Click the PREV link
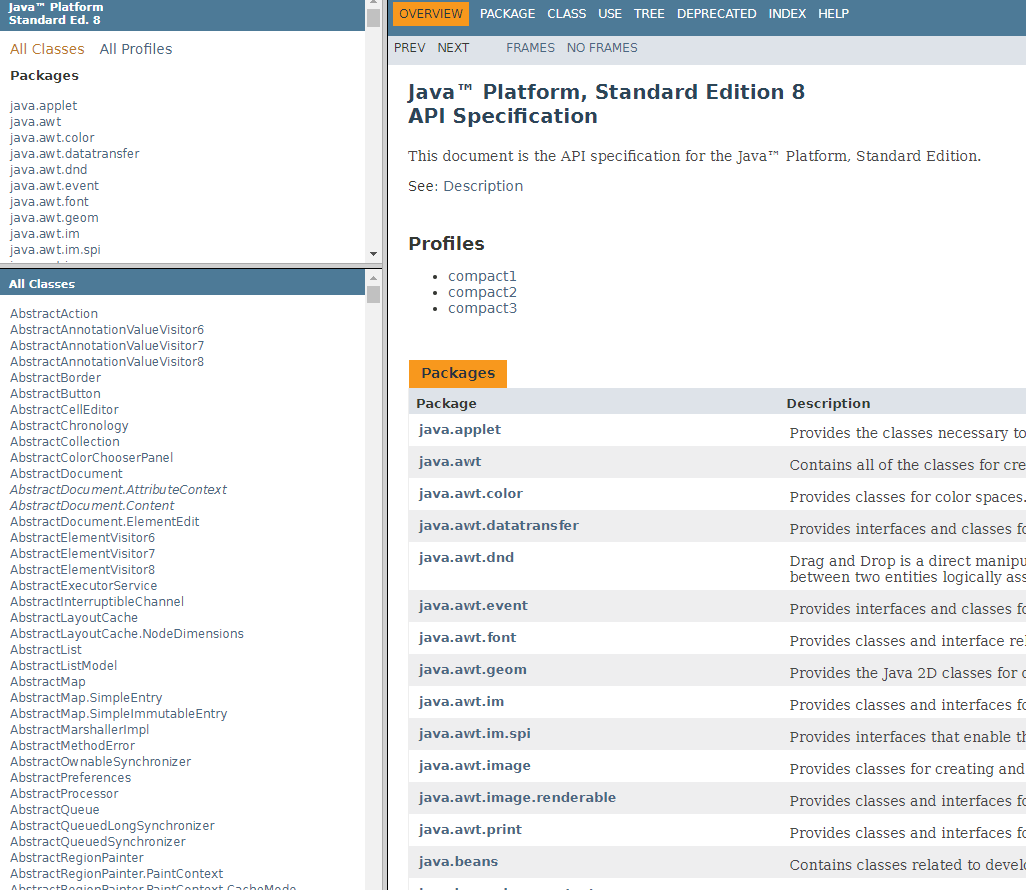Viewport: 1026px width, 890px height. [410, 48]
